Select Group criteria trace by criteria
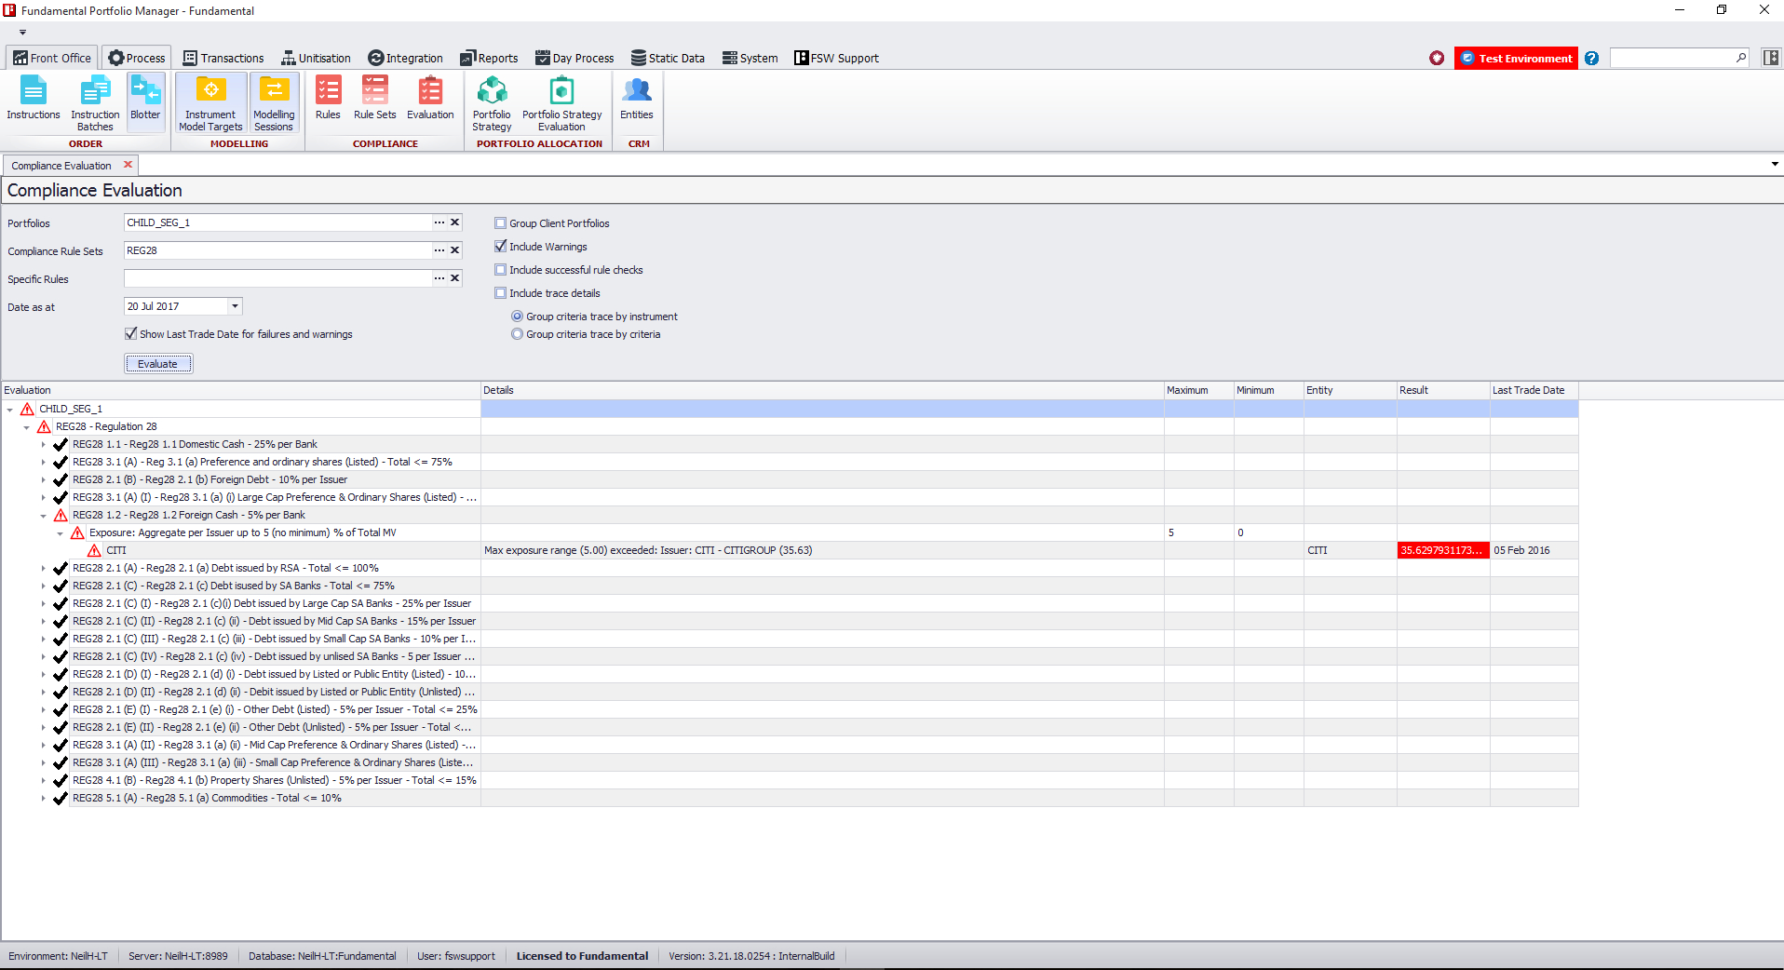Viewport: 1784px width, 970px height. 517,334
